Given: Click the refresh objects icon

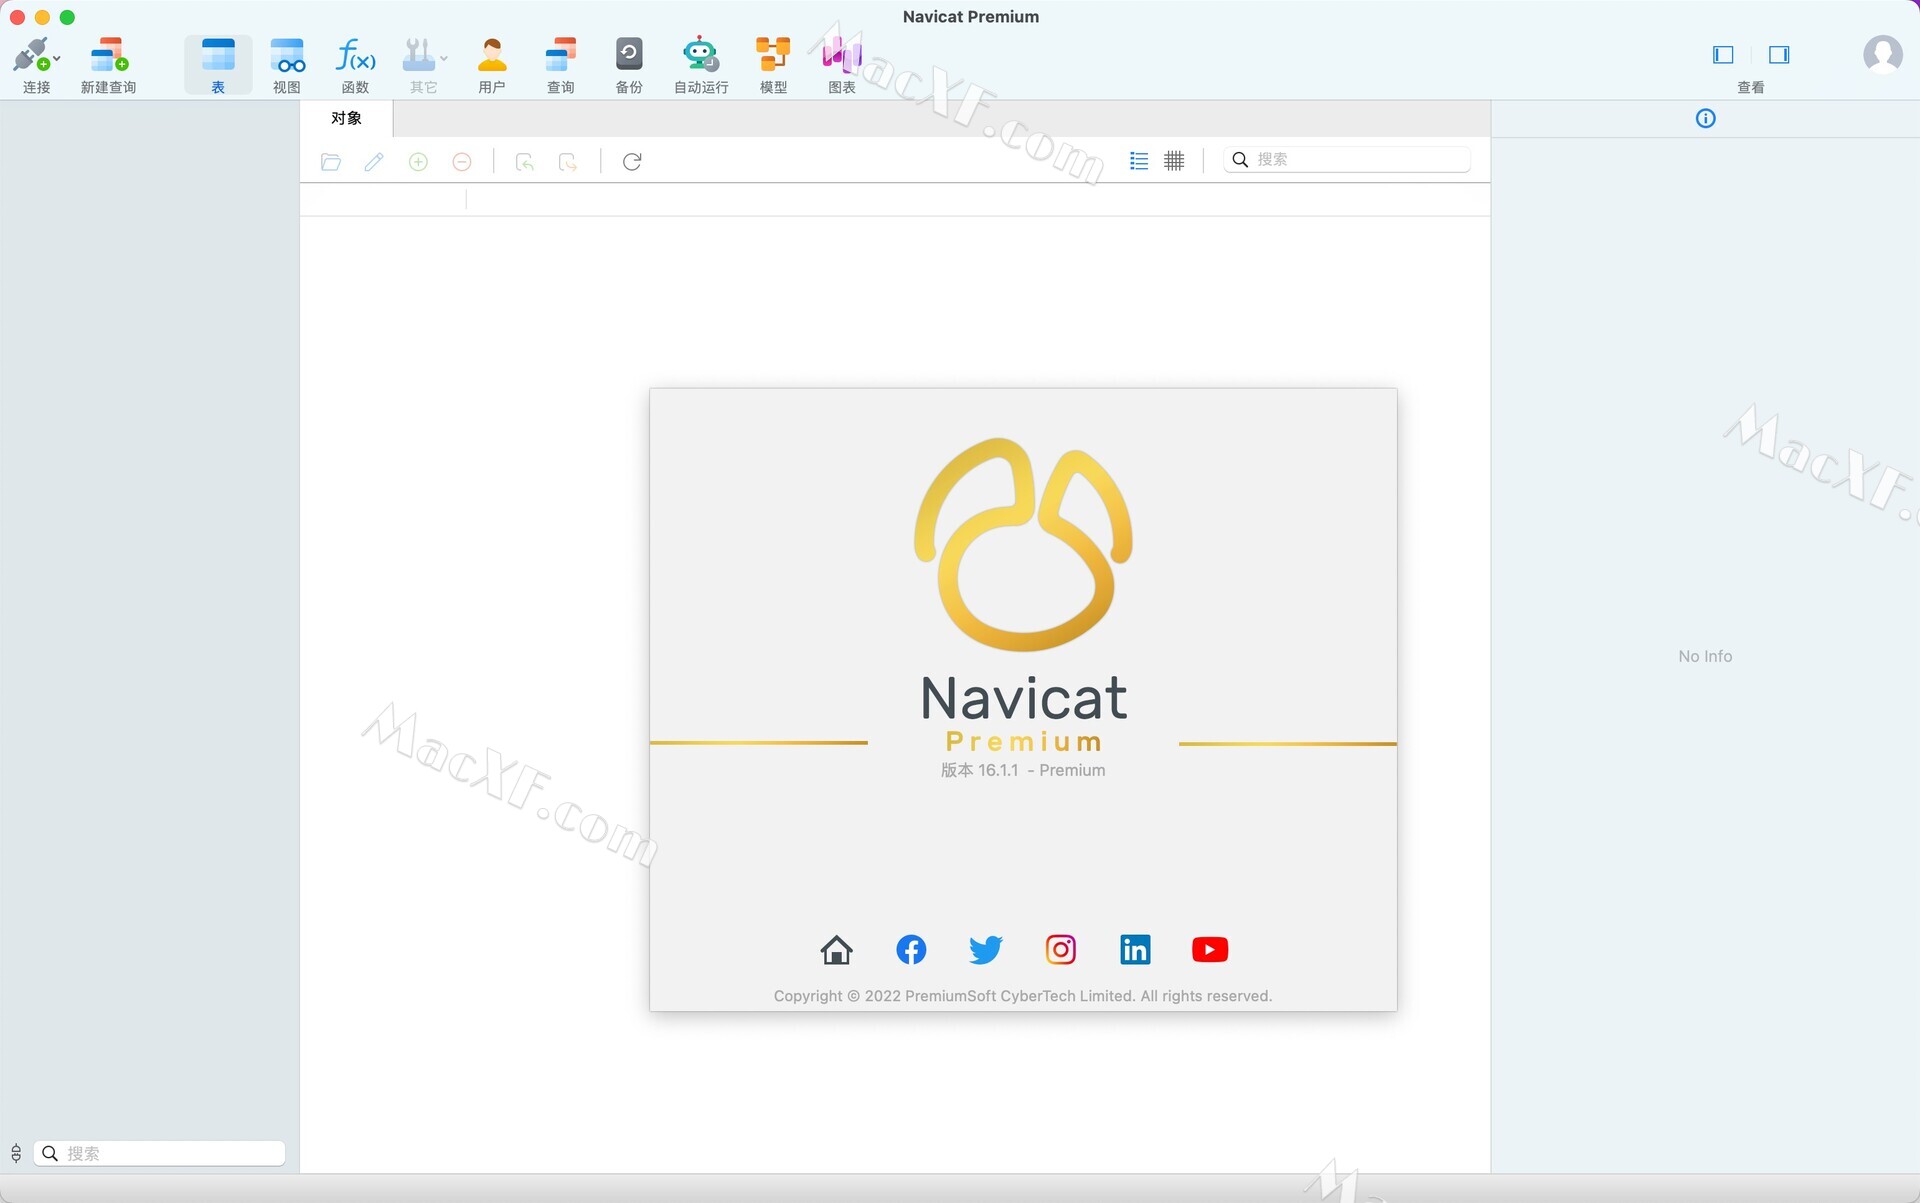Looking at the screenshot, I should pos(632,162).
